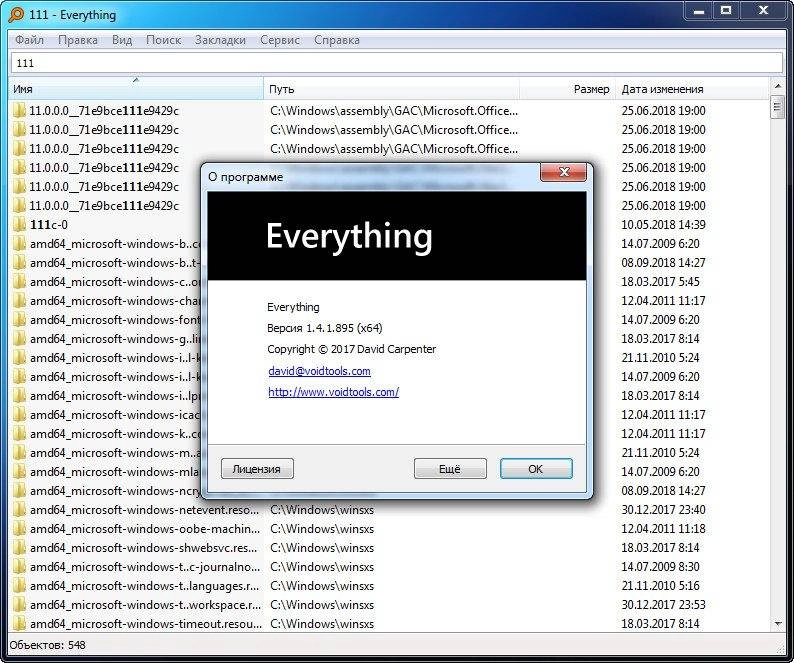Click folder icon of amd64_microsoft-windows-mla row
The image size is (794, 663).
click(19, 472)
